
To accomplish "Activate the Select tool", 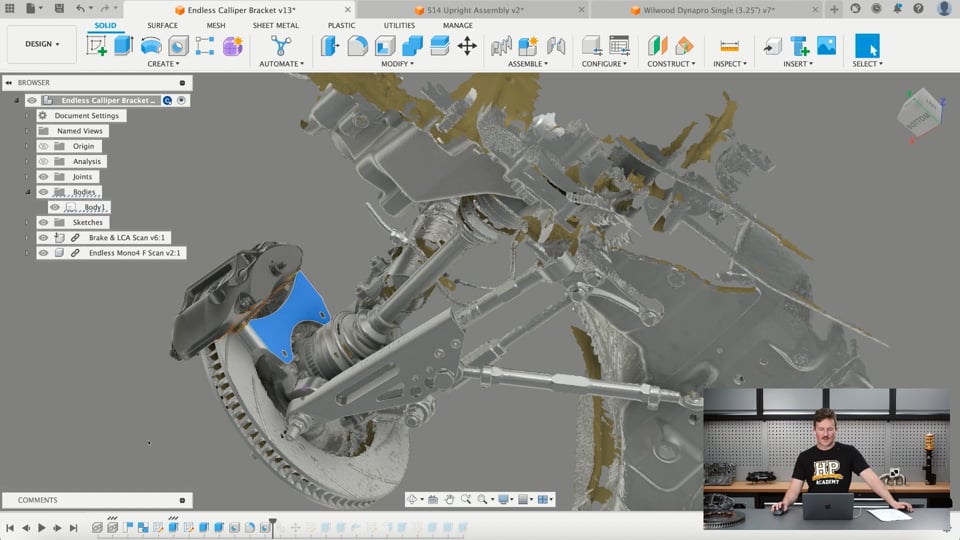I will [x=867, y=46].
